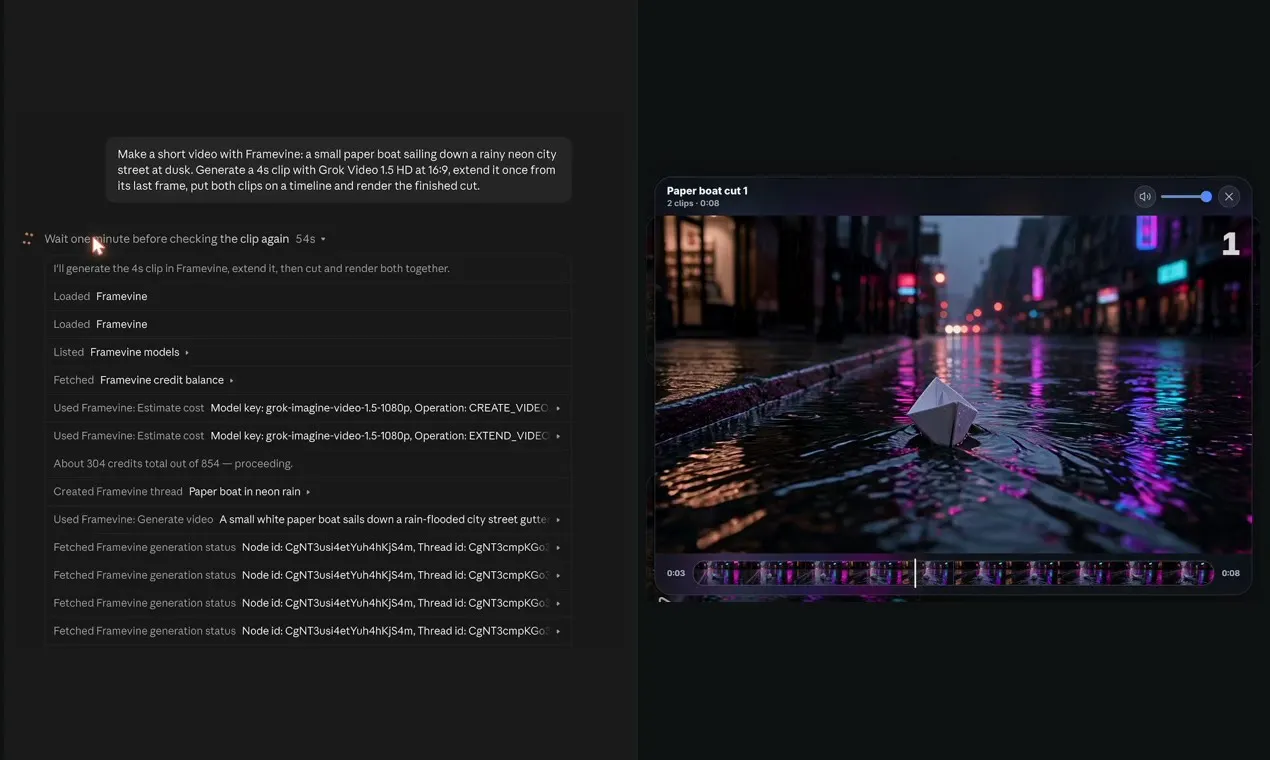Expand the Estimate cost CREATE_VIDEO step

(x=558, y=408)
